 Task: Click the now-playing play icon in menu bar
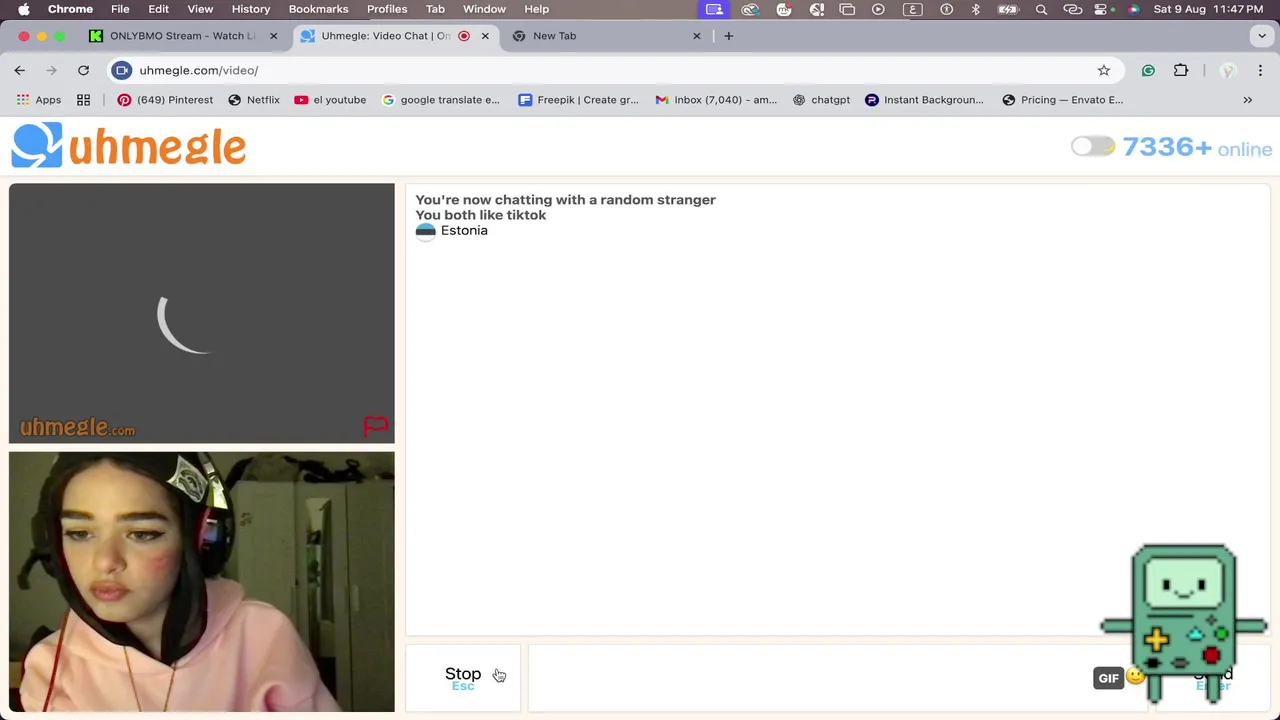[878, 9]
